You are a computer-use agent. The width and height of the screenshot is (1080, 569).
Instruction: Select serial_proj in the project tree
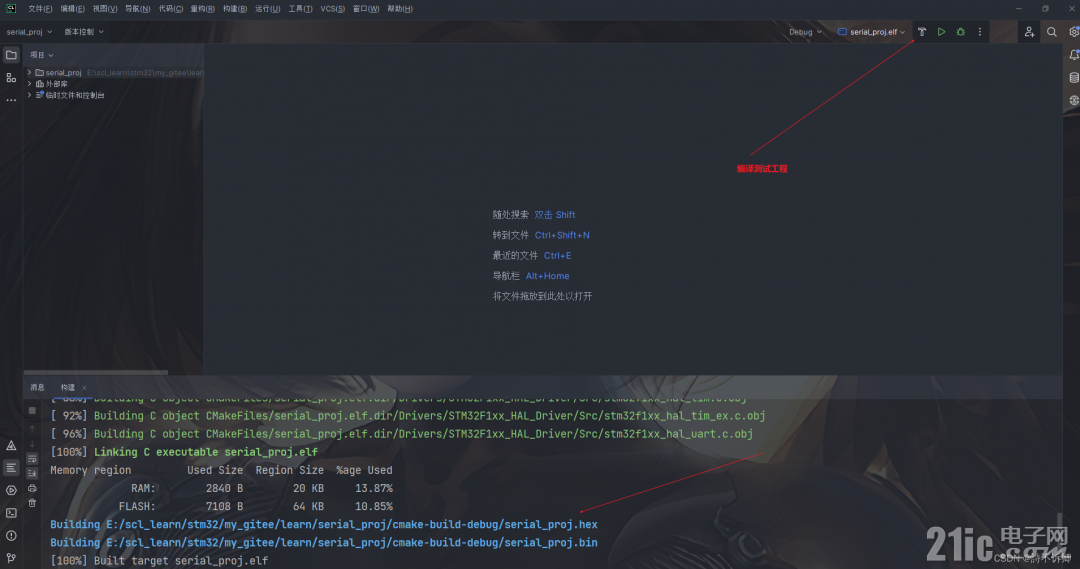[x=63, y=72]
